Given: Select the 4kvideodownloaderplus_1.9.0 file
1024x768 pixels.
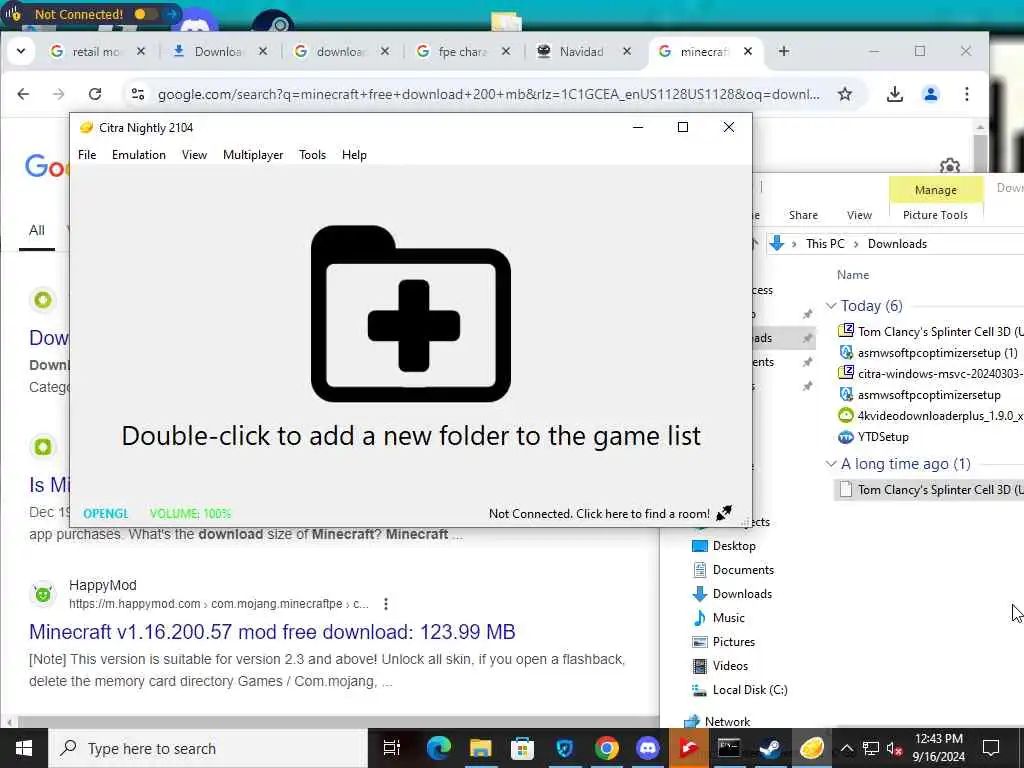Looking at the screenshot, I should (931, 415).
